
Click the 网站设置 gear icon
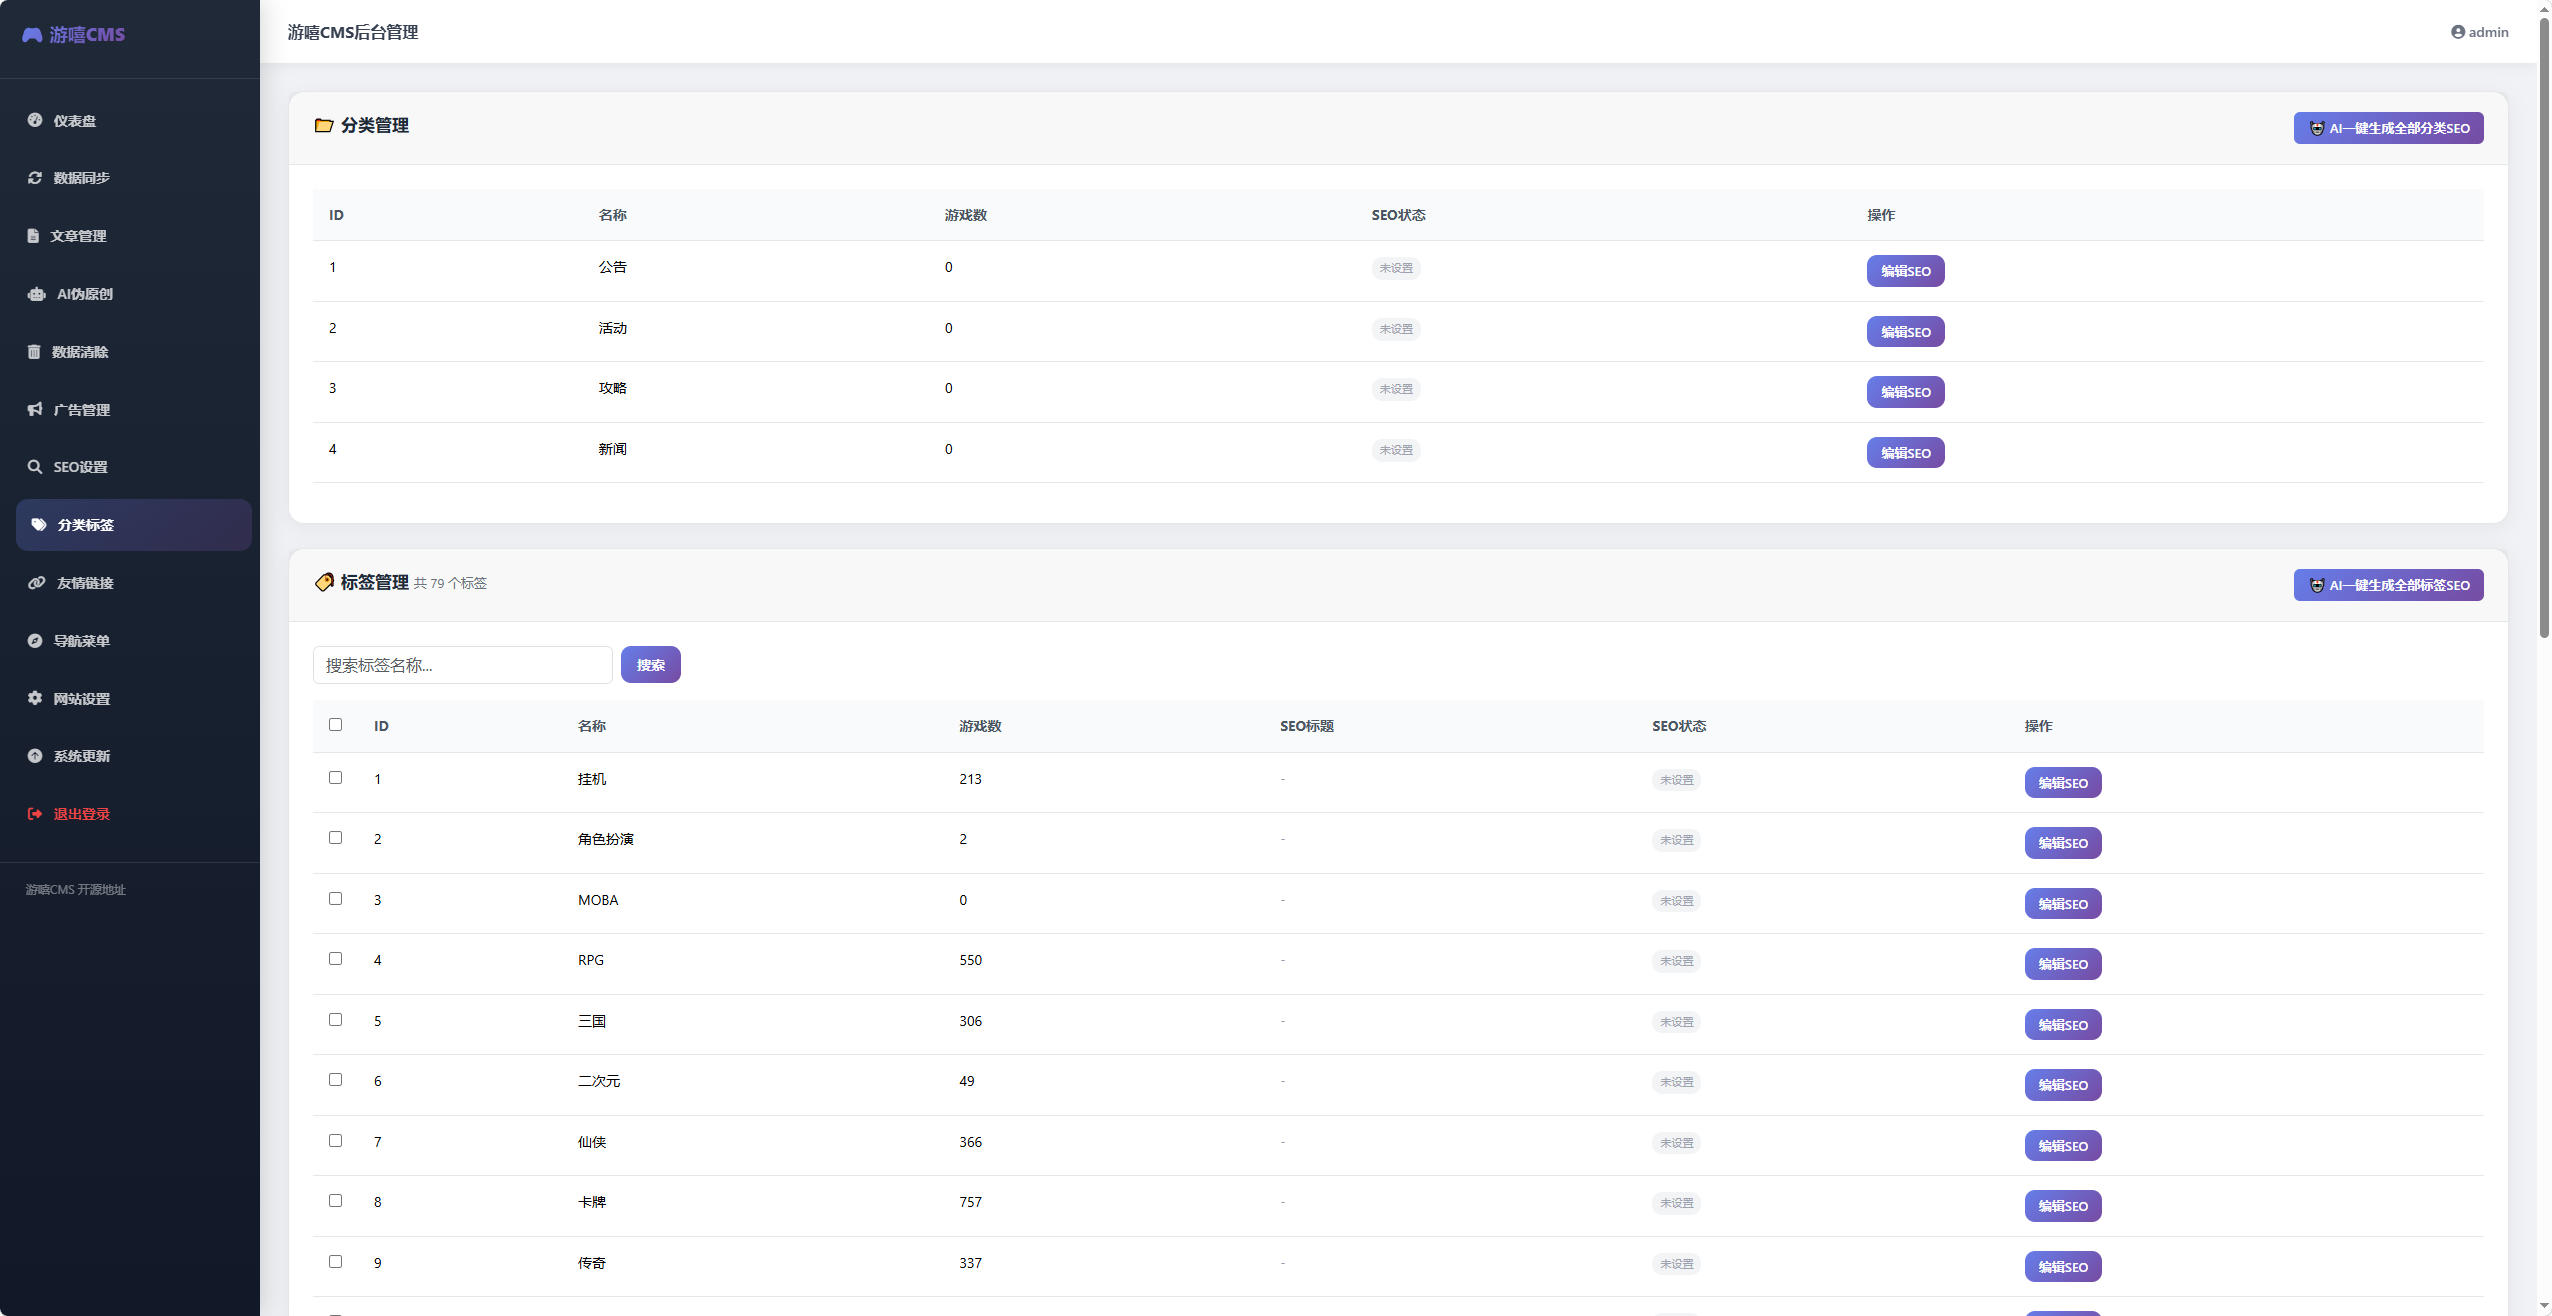(35, 698)
